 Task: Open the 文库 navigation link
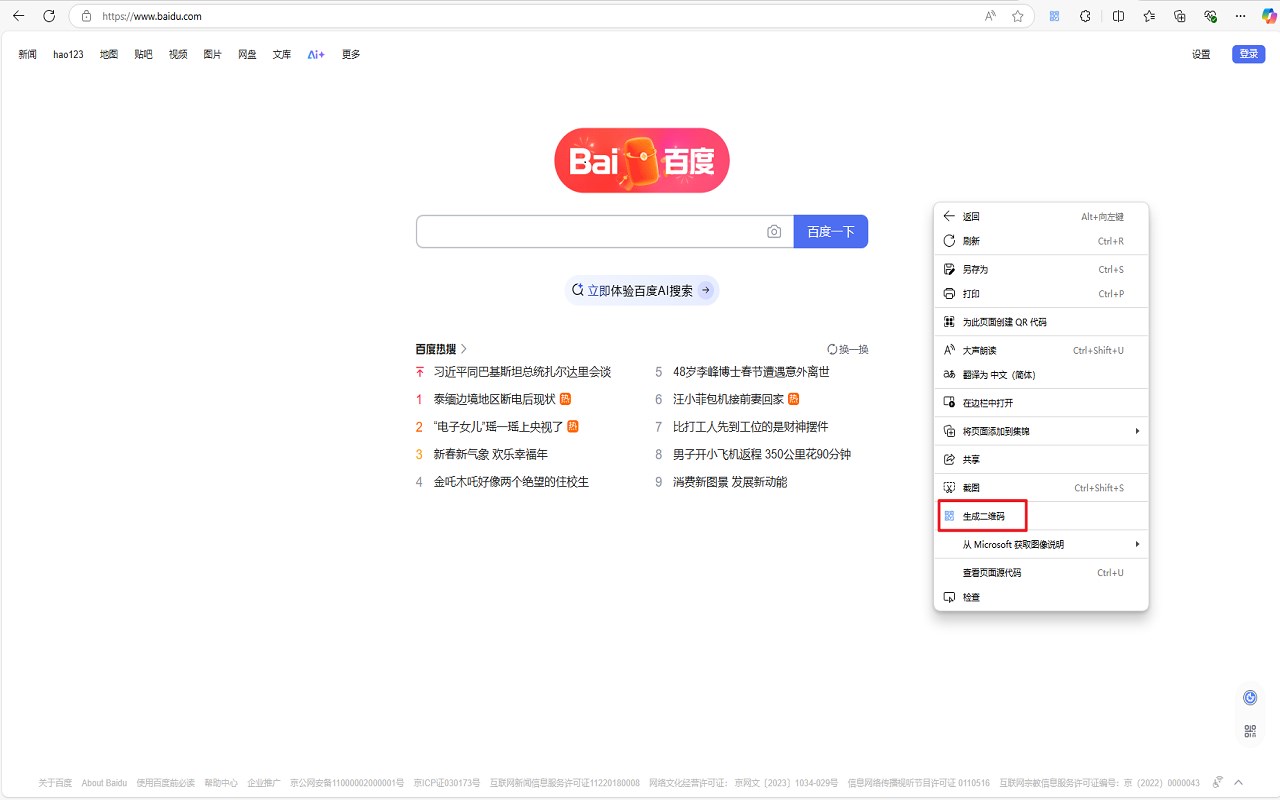pos(282,54)
